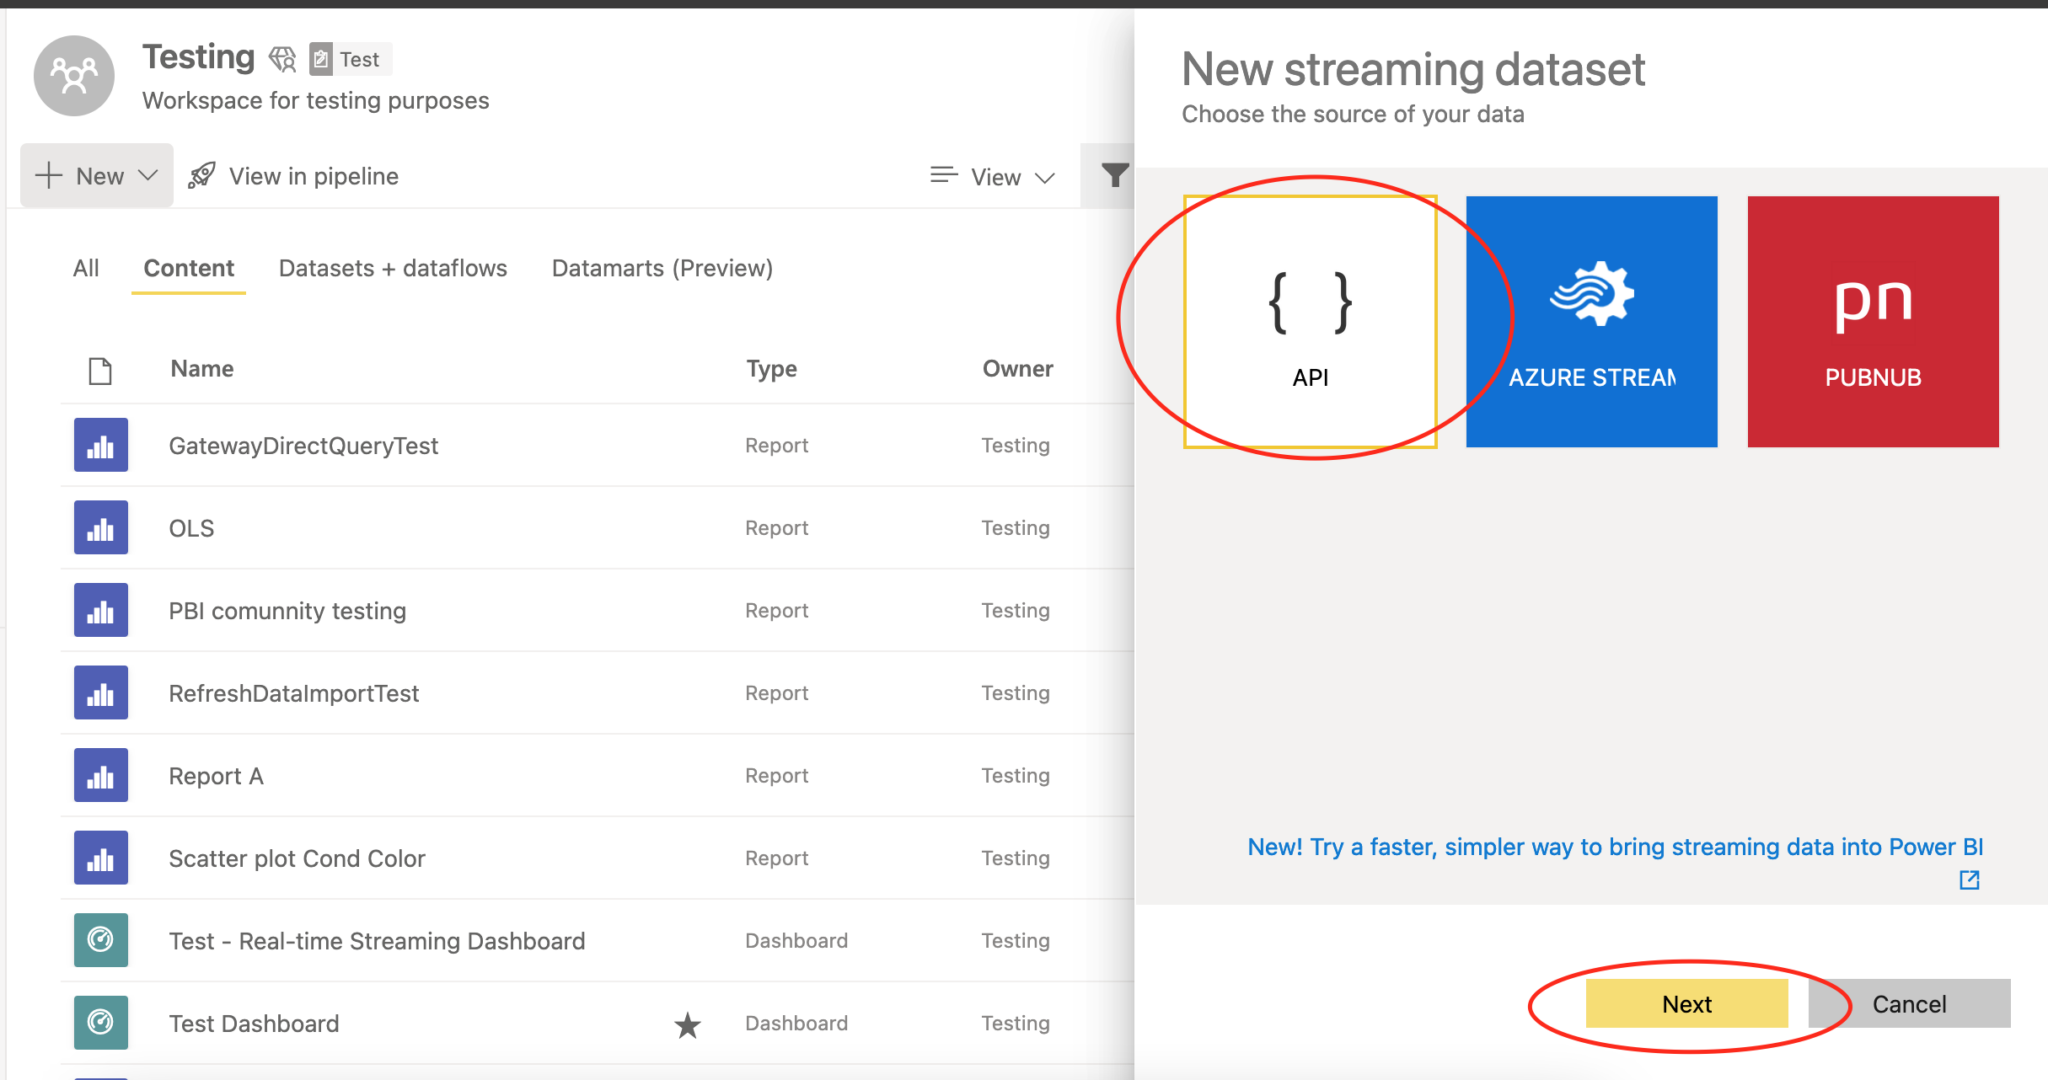Choose the PubNub streaming source
This screenshot has width=2048, height=1080.
pos(1873,320)
